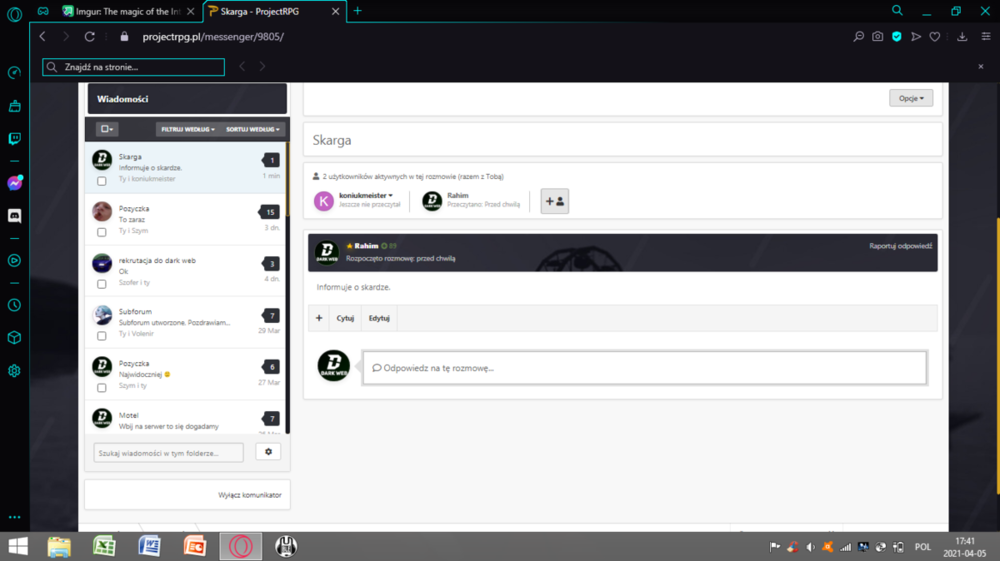Select the Subforum conversation checkbox
This screenshot has height=561, width=1000.
(101, 336)
